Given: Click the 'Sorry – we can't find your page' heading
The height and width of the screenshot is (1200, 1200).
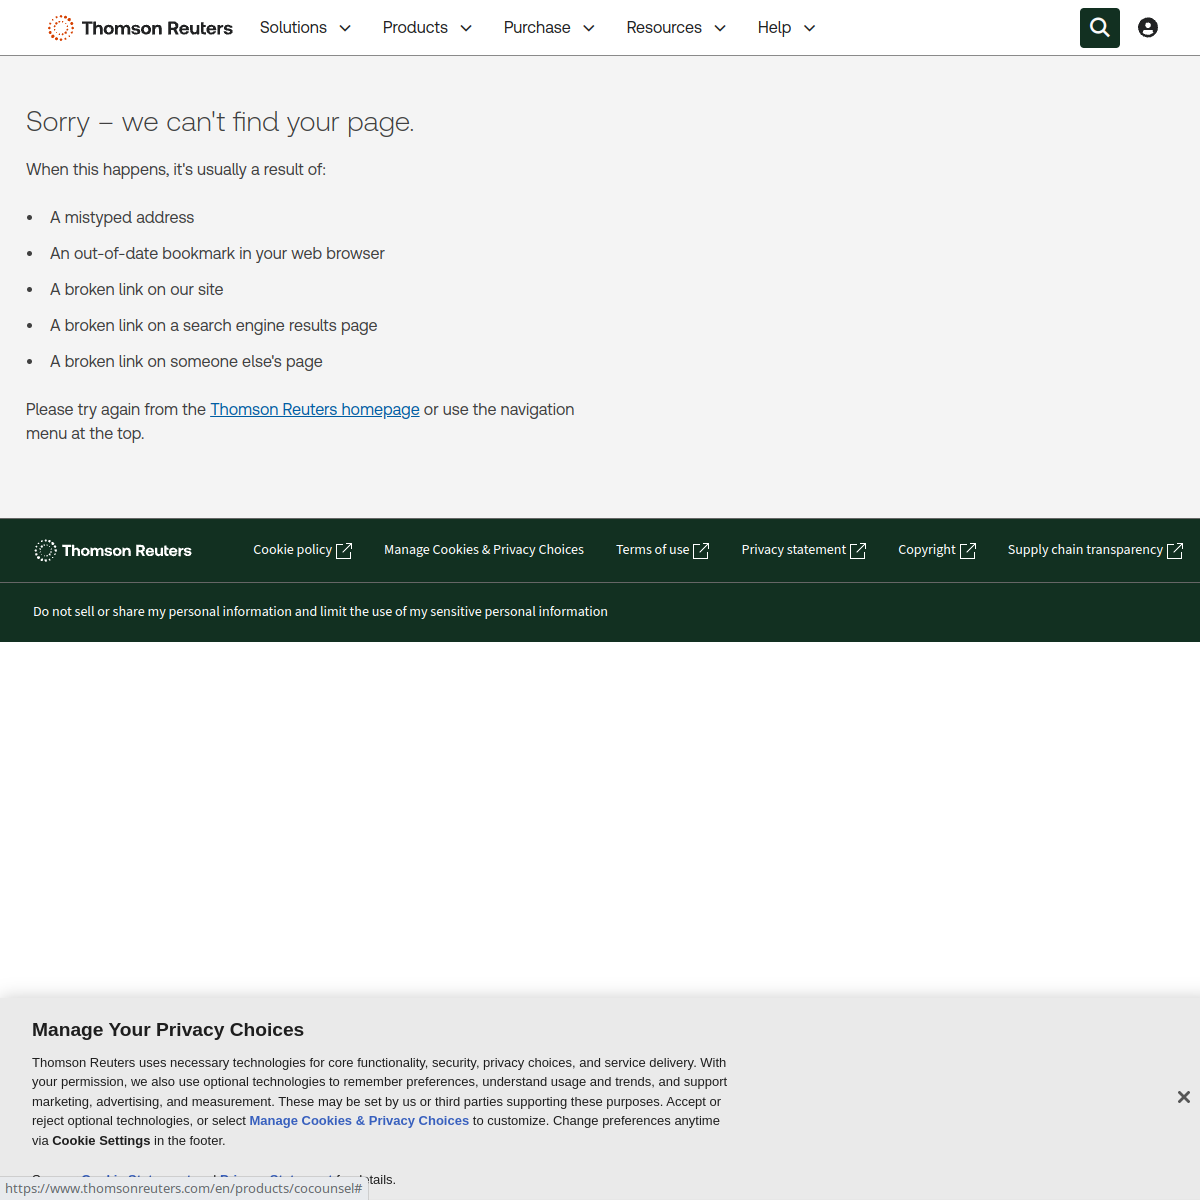Looking at the screenshot, I should 220,122.
